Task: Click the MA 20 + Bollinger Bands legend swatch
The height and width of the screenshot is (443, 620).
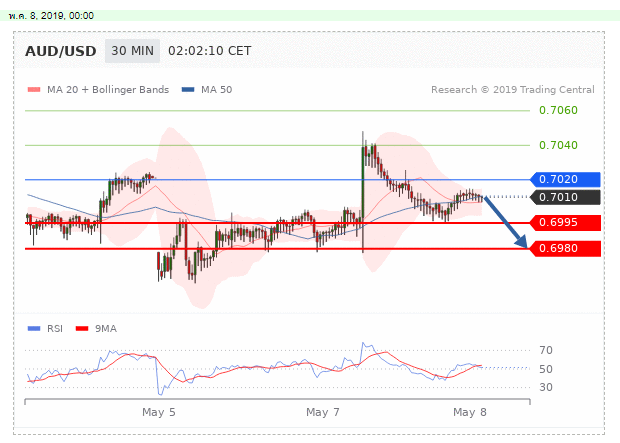Action: click(34, 90)
